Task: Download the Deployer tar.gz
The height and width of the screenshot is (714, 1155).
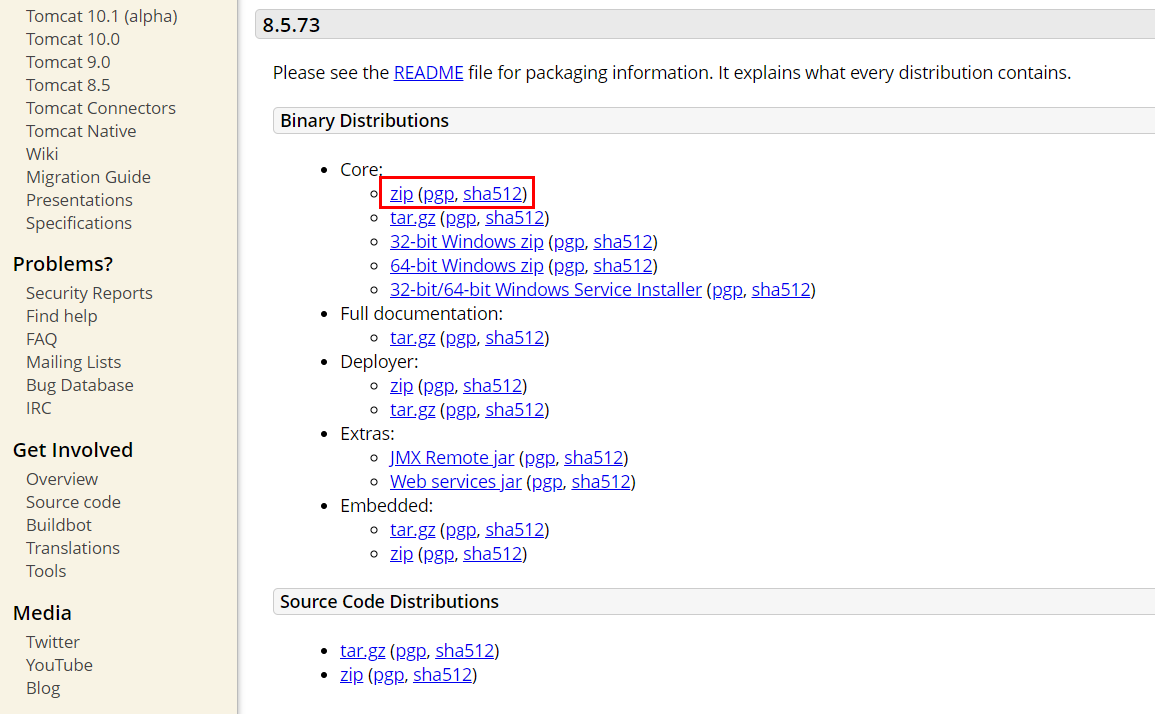Action: tap(412, 409)
